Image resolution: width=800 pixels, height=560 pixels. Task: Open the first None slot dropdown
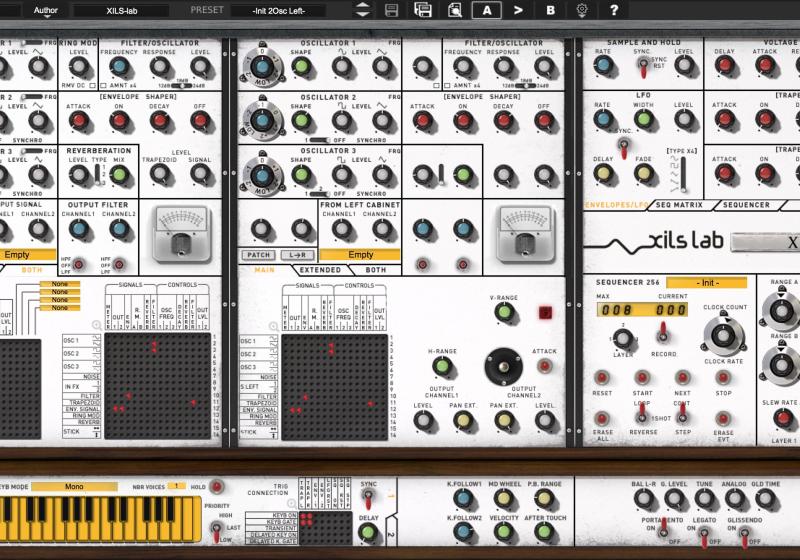[x=60, y=284]
